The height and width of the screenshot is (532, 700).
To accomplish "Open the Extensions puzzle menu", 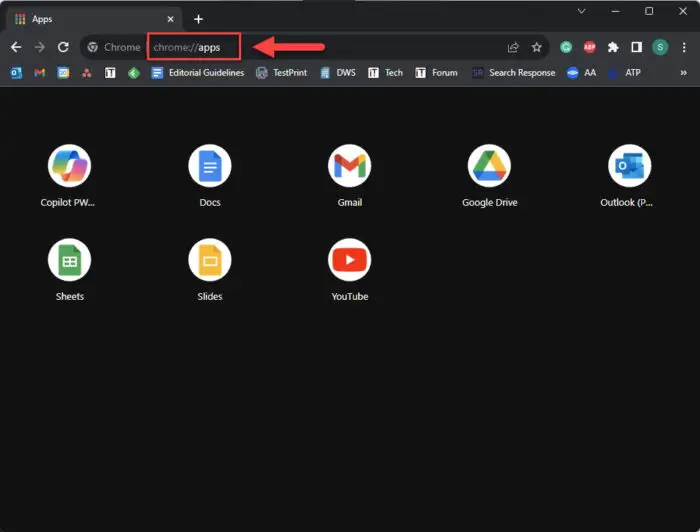I will (x=613, y=47).
